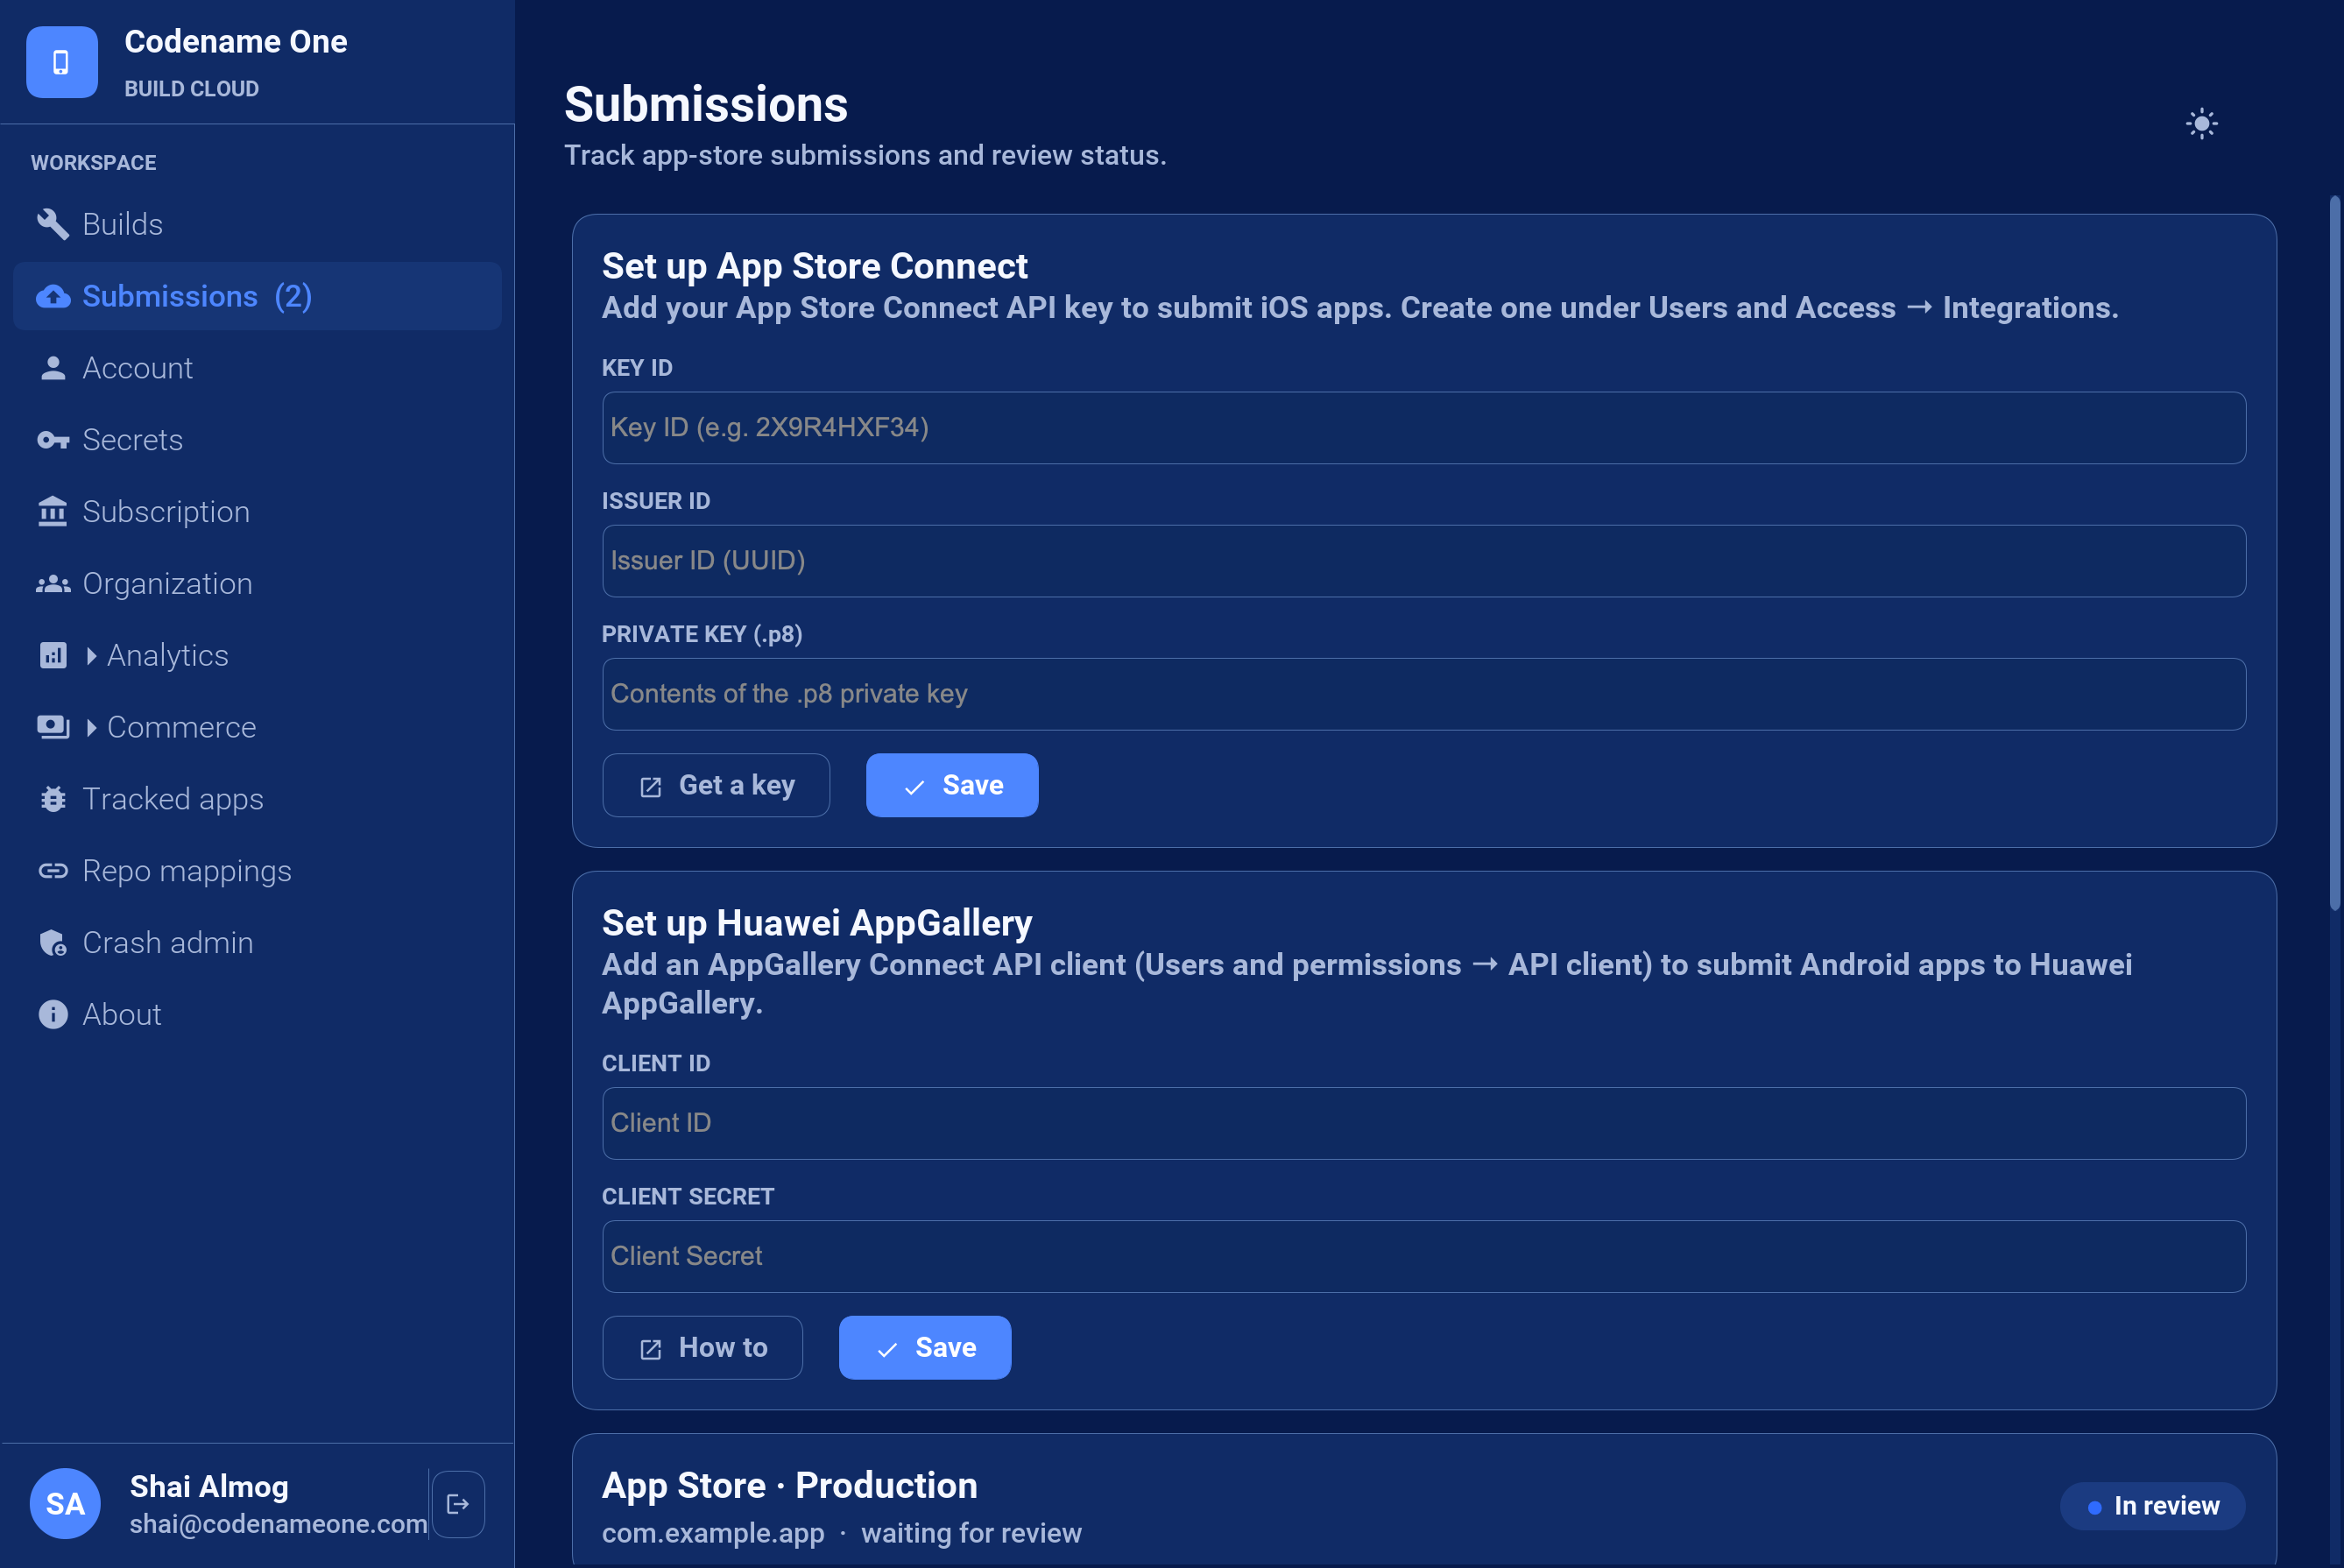This screenshot has height=1568, width=2344.
Task: Click the Tracked apps bug icon
Action: (53, 799)
